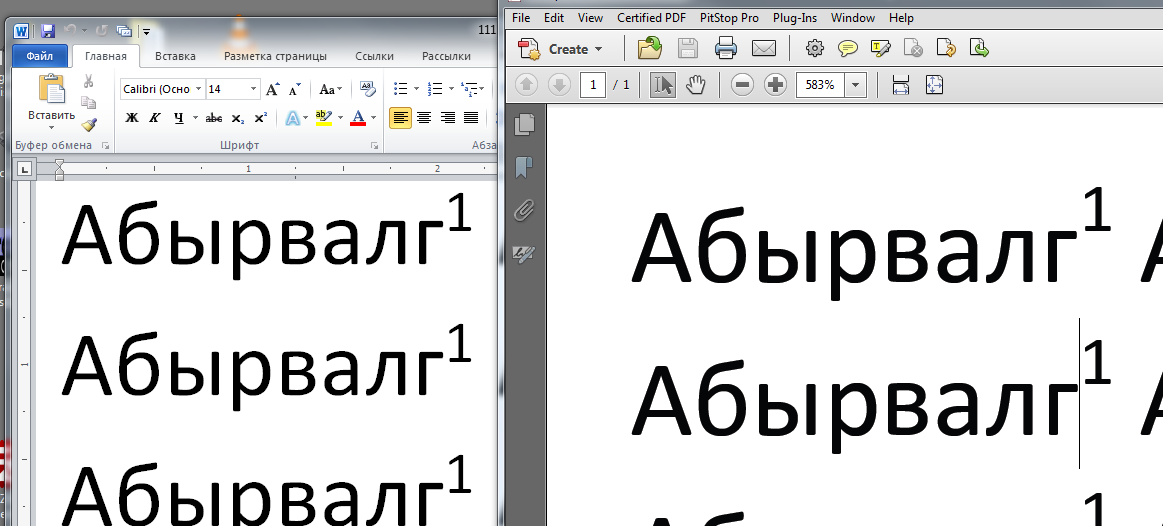Image resolution: width=1163 pixels, height=526 pixels.
Task: Click the Save icon in Word's quick access toolbar
Action: click(47, 31)
